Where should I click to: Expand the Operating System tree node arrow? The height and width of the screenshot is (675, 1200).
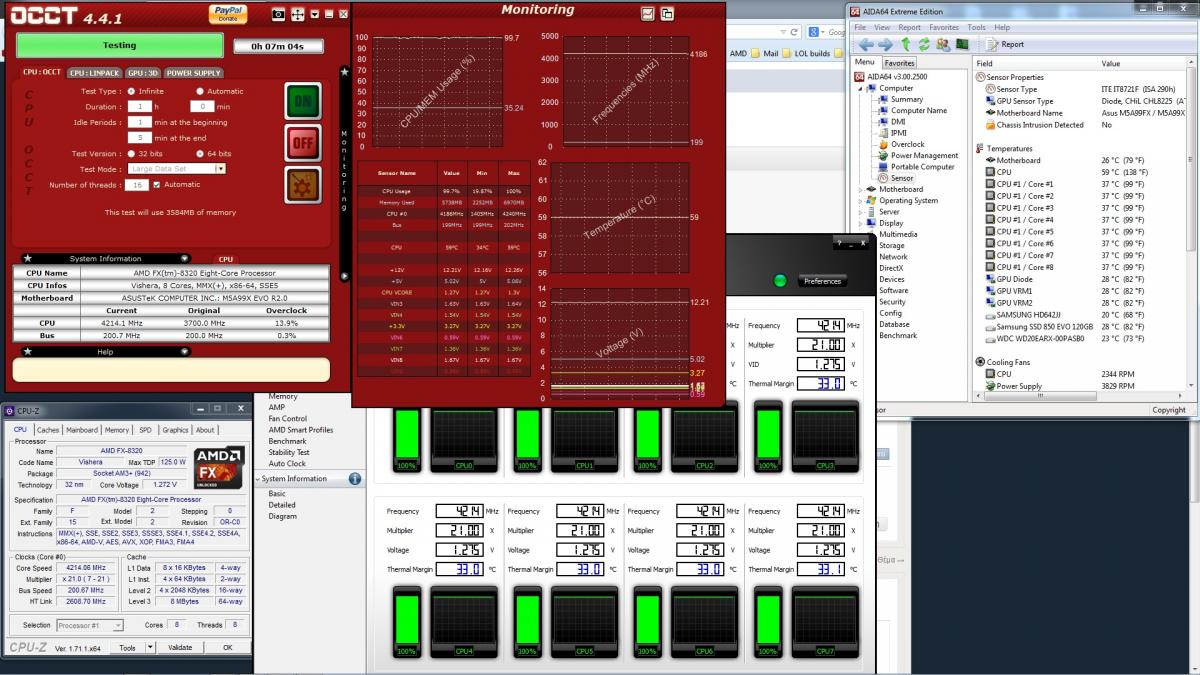[x=861, y=200]
